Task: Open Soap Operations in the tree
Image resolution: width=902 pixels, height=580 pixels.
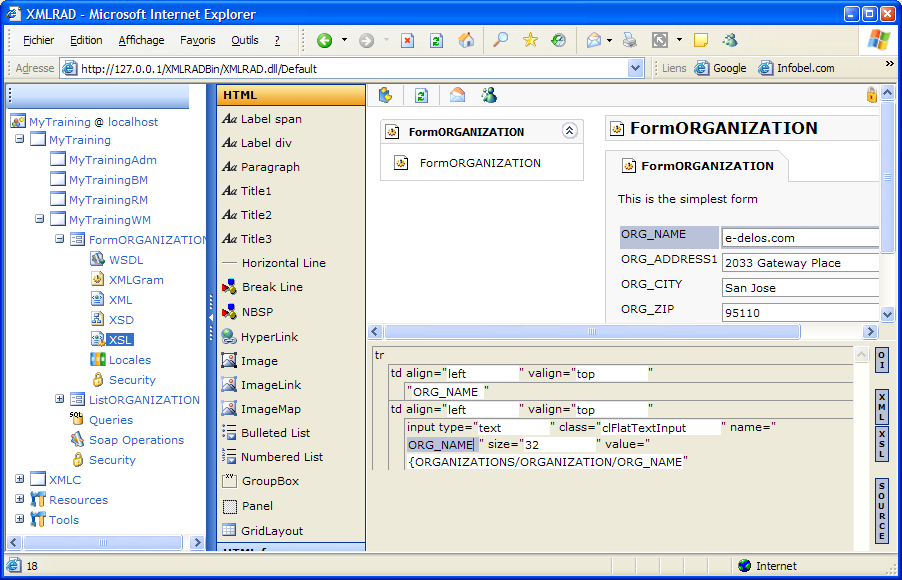Action: [136, 440]
